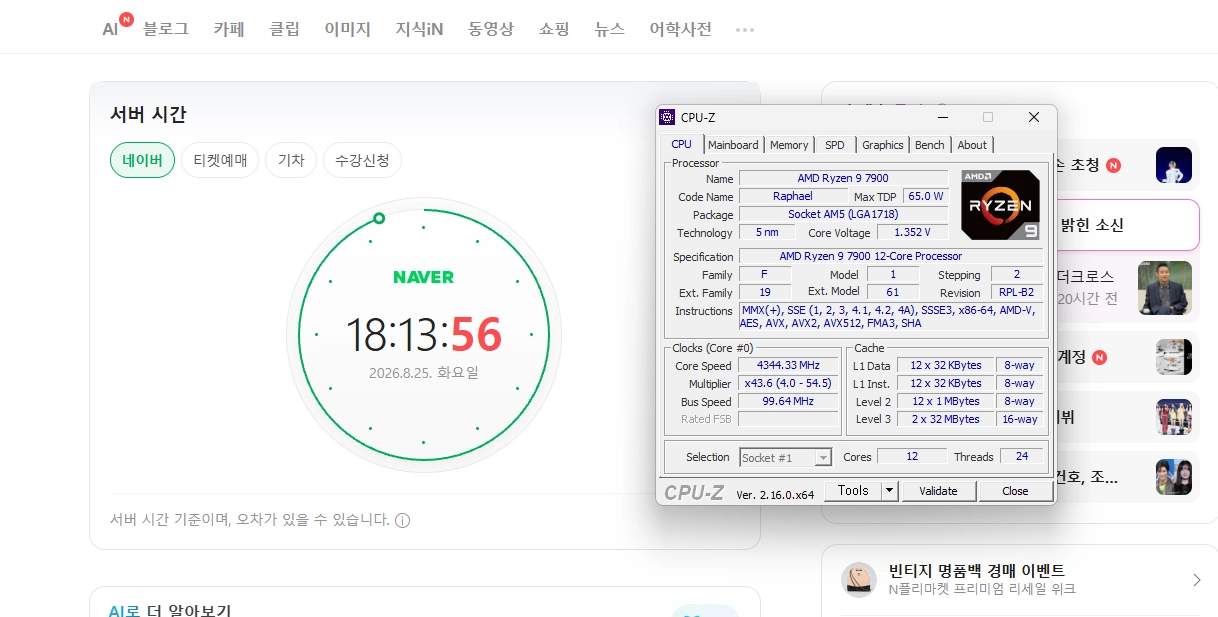1218x617 pixels.
Task: Select the 기차 server time option
Action: click(x=291, y=160)
